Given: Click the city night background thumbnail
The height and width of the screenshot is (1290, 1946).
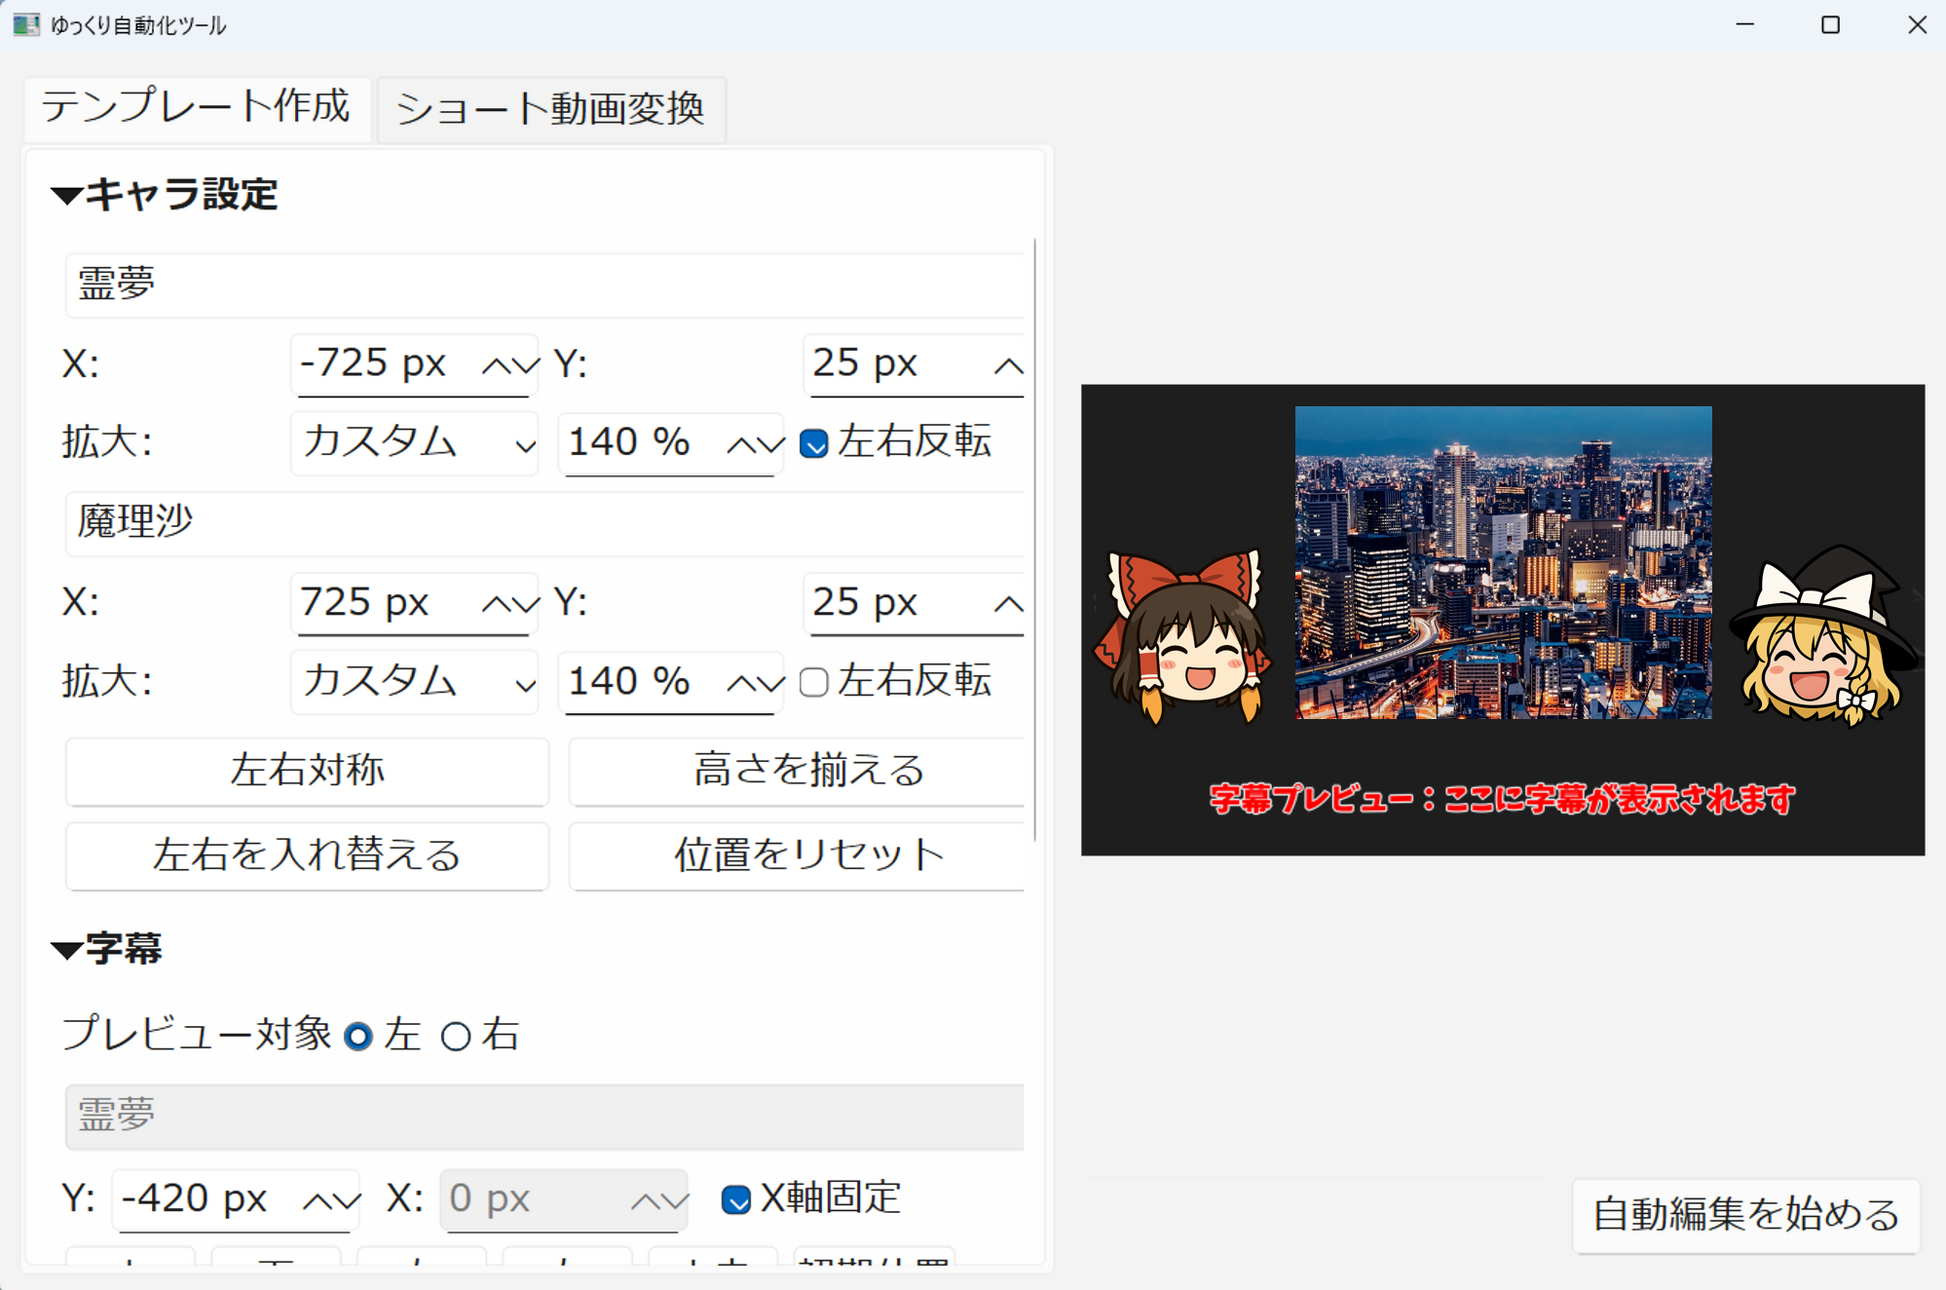Looking at the screenshot, I should (x=1502, y=562).
